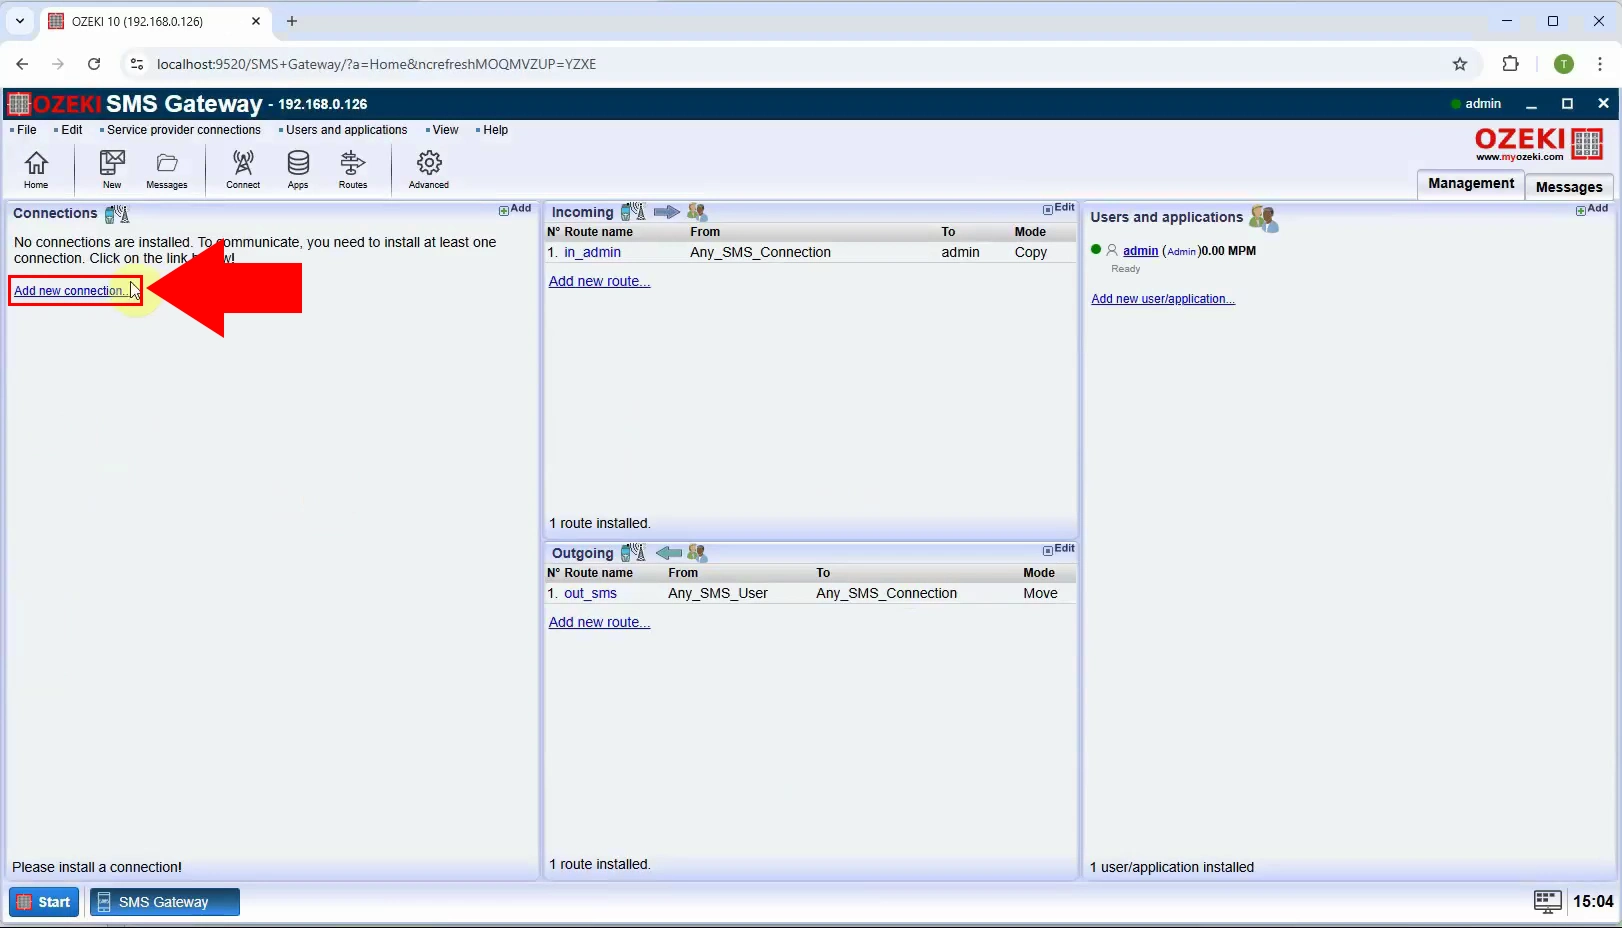Click the Copy mode cell in Incoming
1622x928 pixels.
(1031, 252)
